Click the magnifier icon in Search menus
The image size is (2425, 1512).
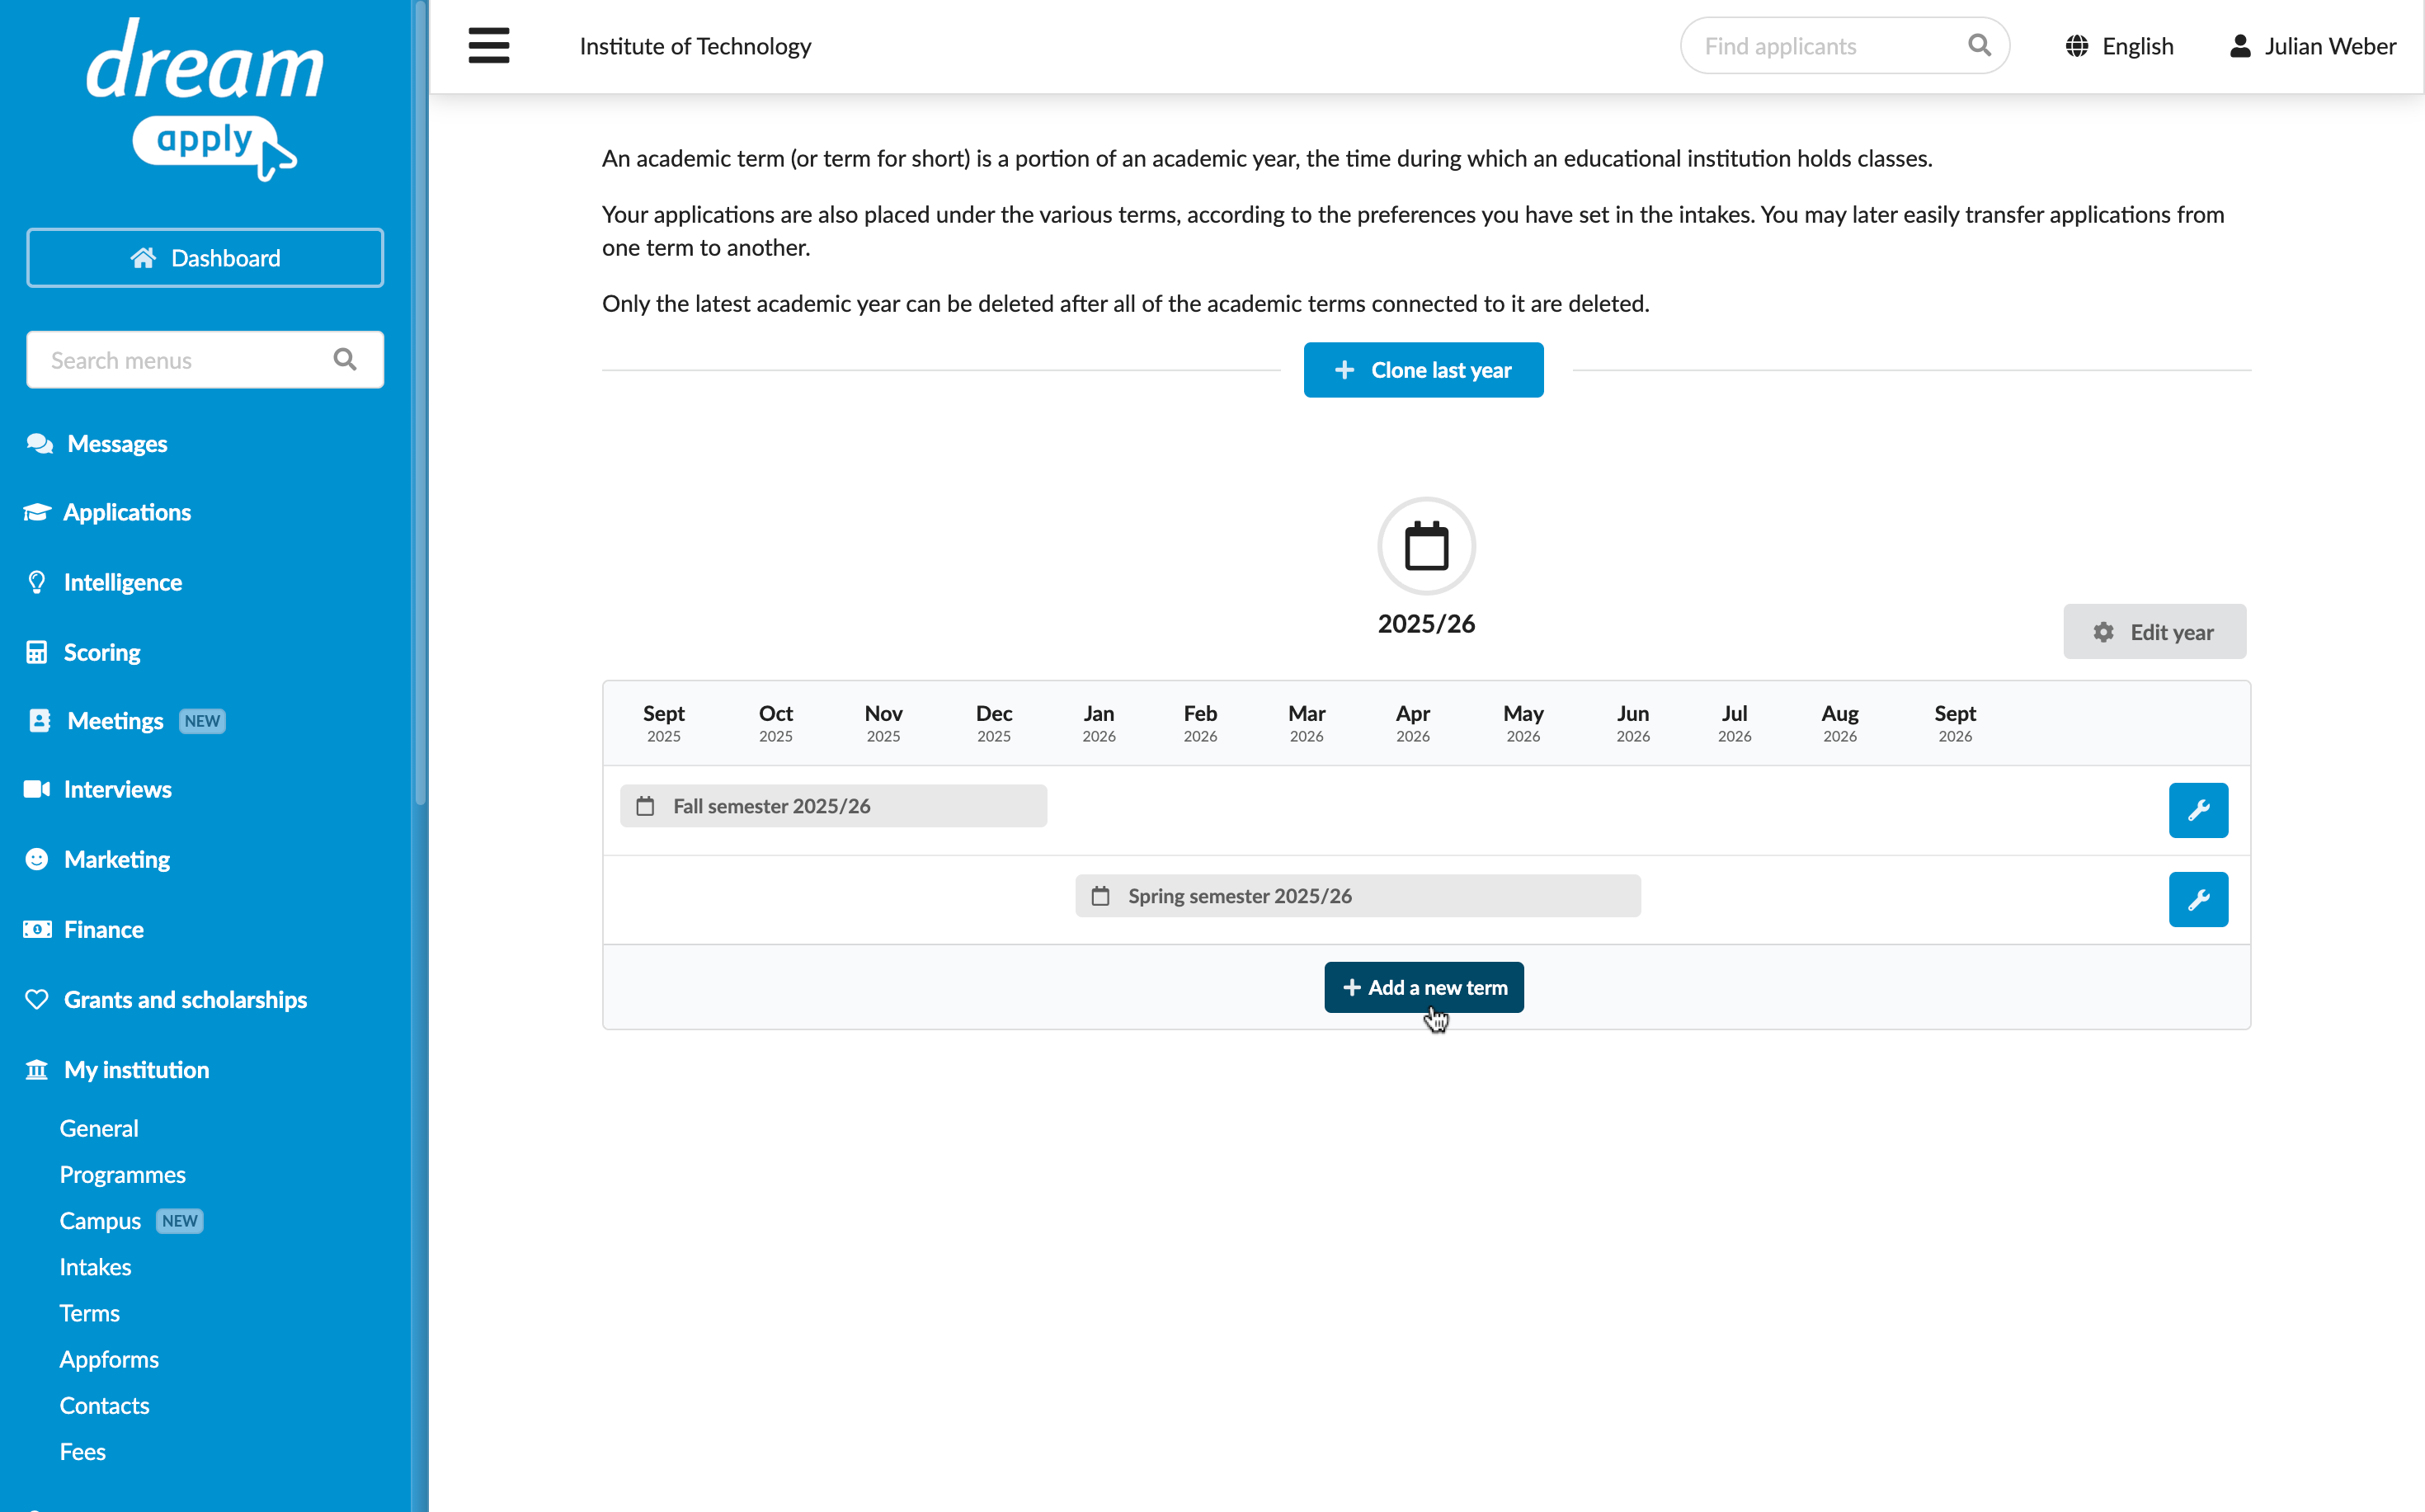[x=345, y=360]
